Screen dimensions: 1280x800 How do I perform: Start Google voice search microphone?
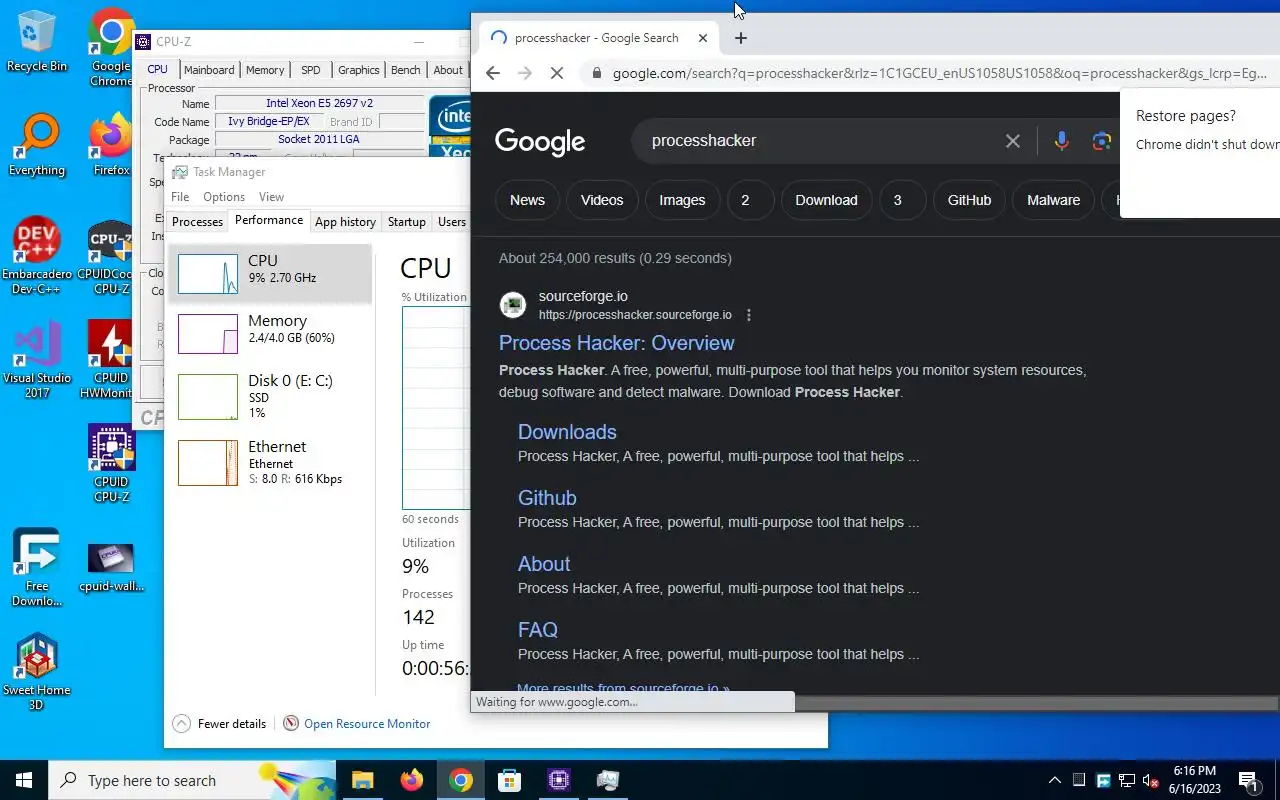click(1062, 141)
